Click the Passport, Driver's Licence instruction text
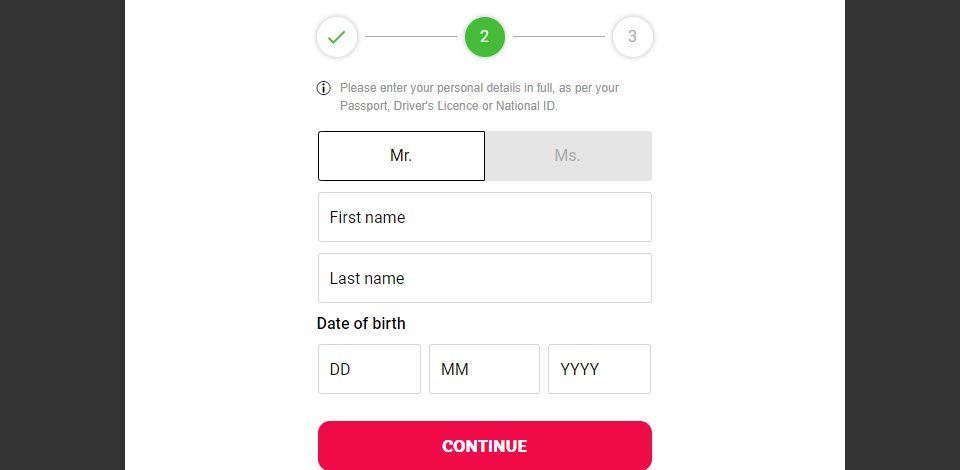The height and width of the screenshot is (470, 960). (409, 106)
